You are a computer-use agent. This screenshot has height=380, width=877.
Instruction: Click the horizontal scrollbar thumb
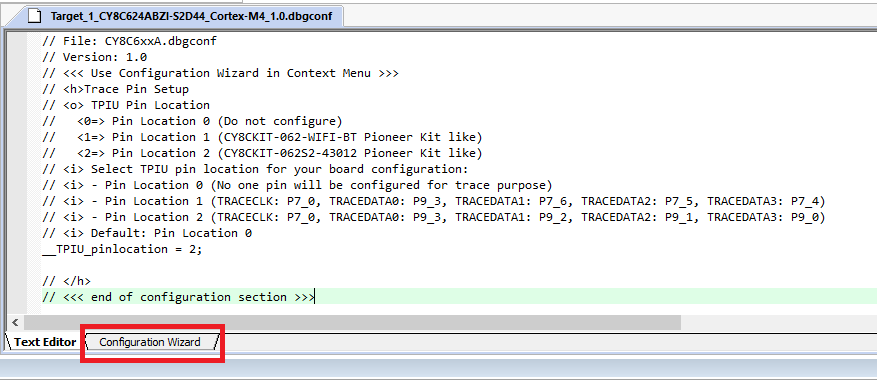(x=352, y=322)
